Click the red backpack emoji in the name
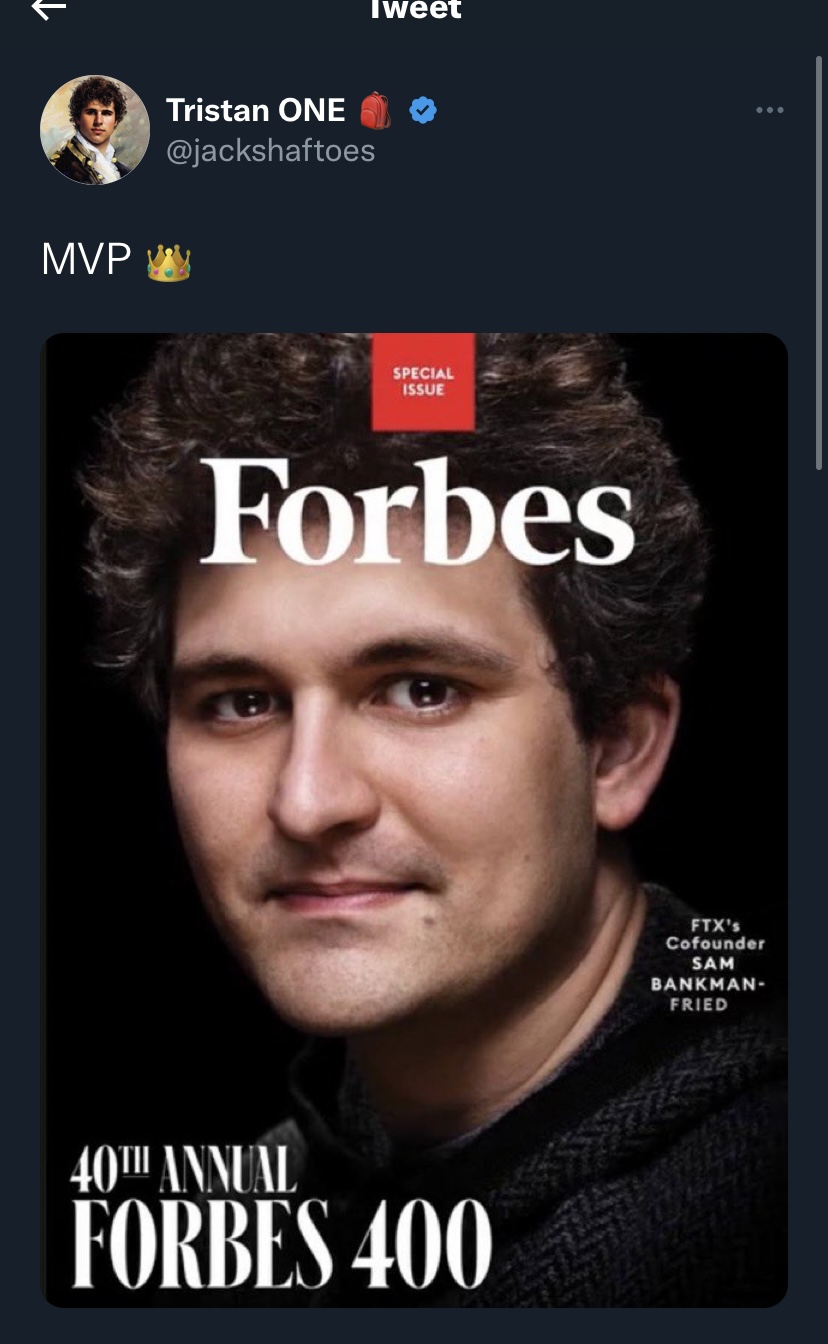Screen dimensions: 828x1344 tap(376, 110)
